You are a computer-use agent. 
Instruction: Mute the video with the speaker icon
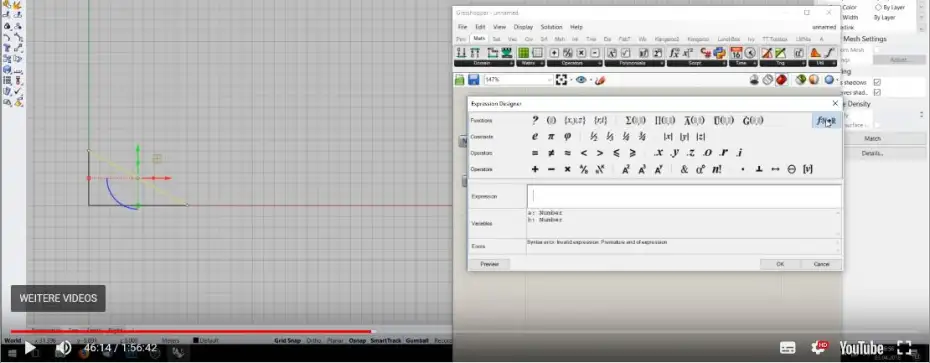click(x=63, y=348)
